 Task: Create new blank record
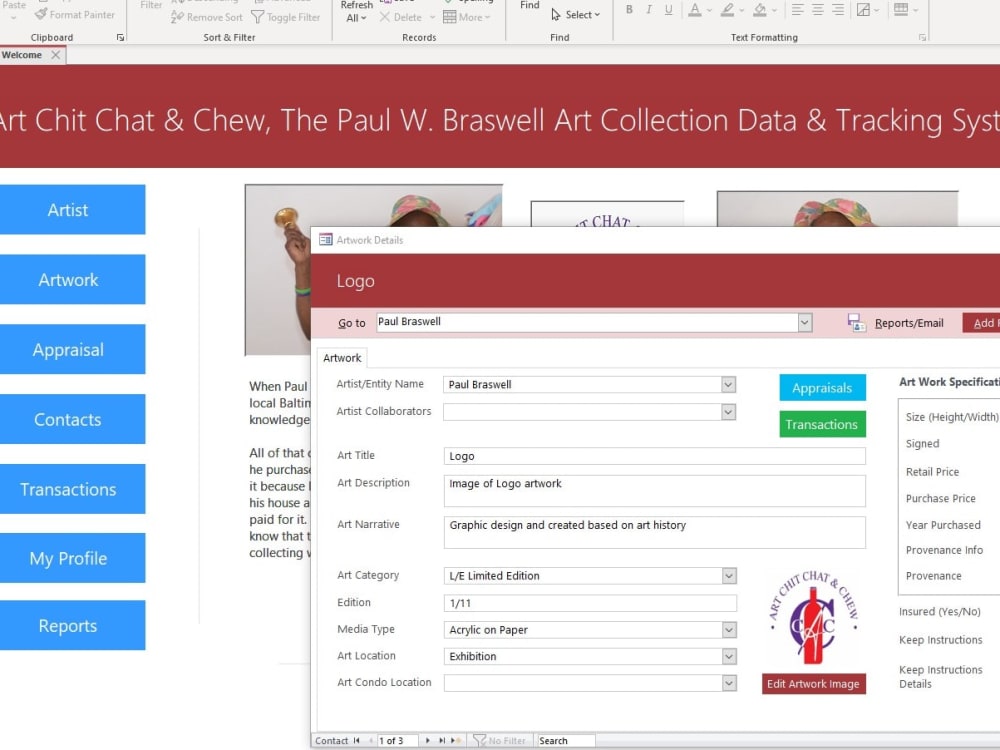coord(456,740)
